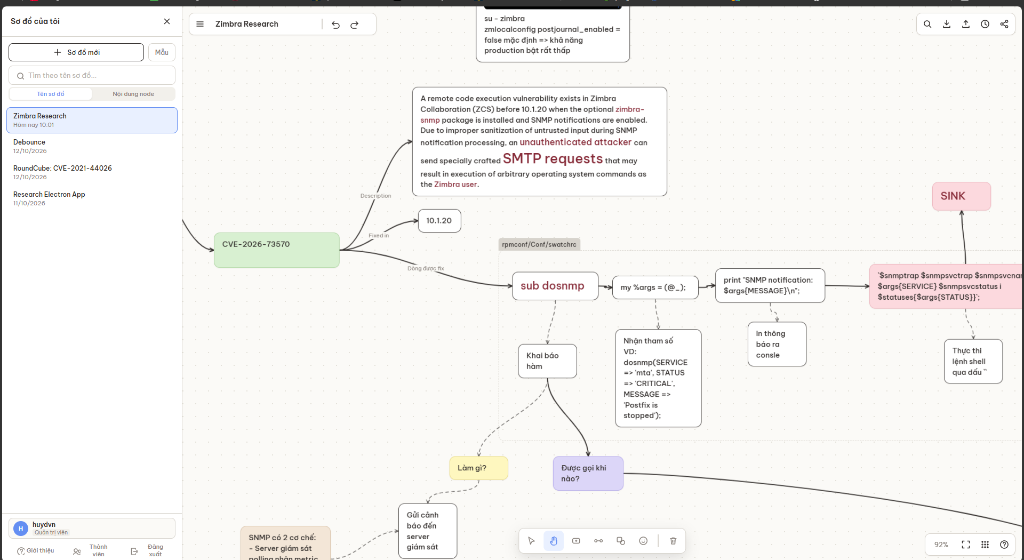
Task: Select the 'zmlocalconfig postjournal_enabled' node
Action: pyautogui.click(x=552, y=35)
